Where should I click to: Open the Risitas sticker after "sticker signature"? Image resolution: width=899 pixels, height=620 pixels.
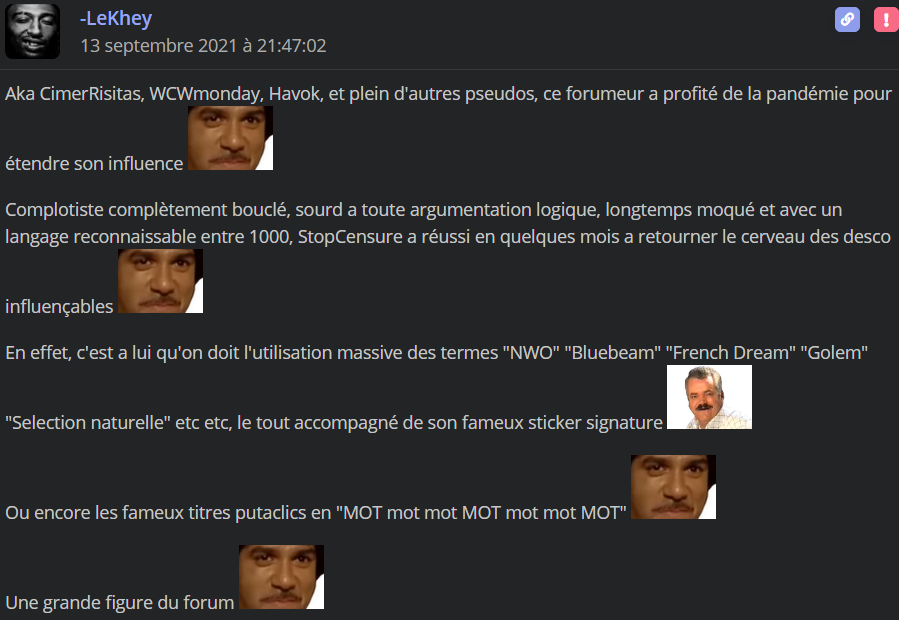point(709,397)
